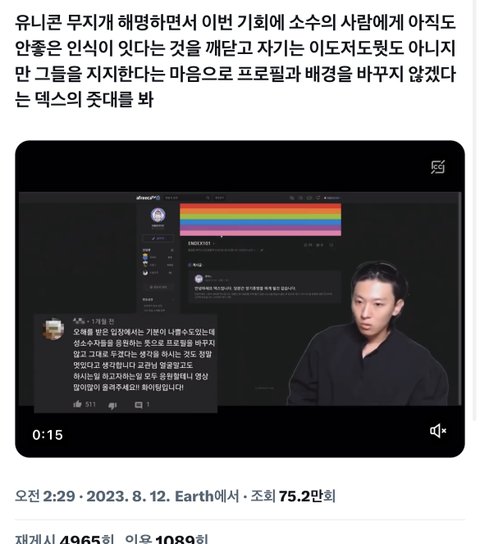Open the Earth source label link

click(x=207, y=496)
